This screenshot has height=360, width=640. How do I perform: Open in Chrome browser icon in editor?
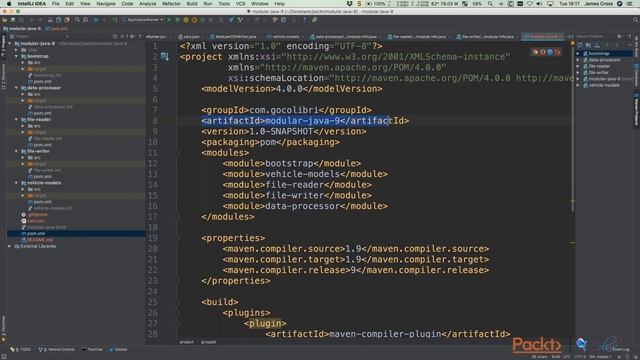[535, 52]
